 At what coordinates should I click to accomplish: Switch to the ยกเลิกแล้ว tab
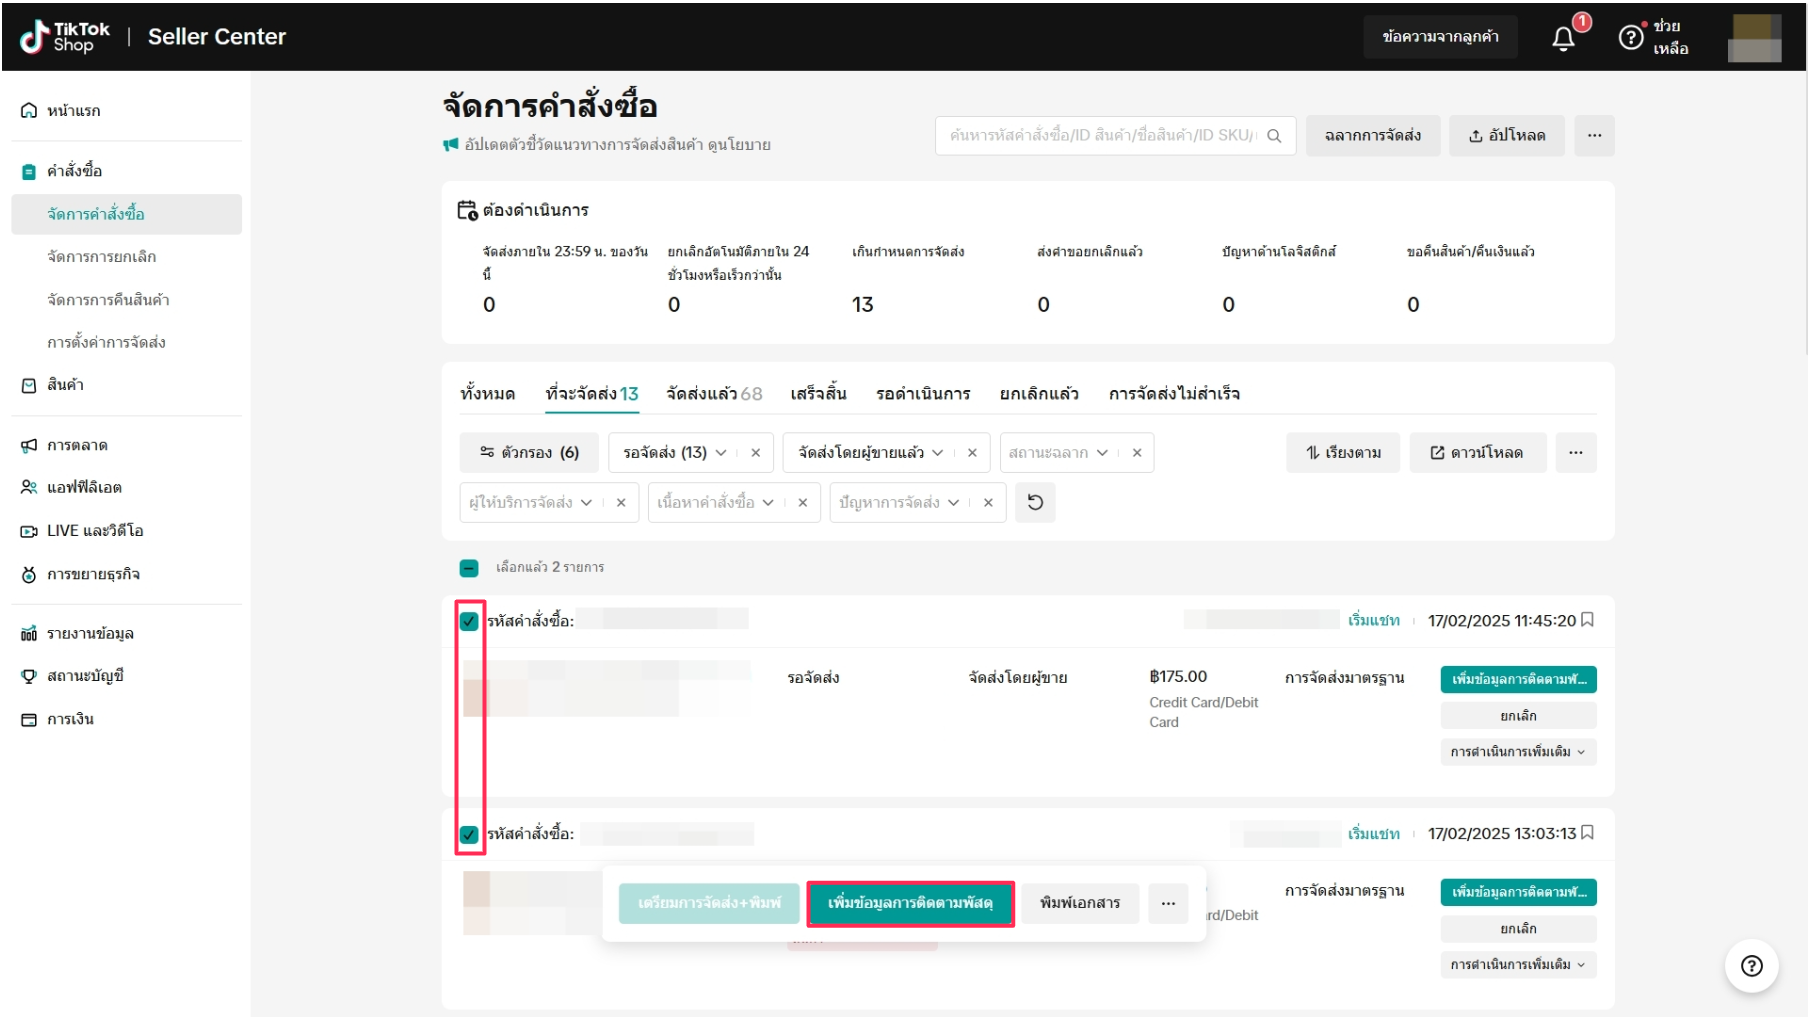pos(1039,394)
